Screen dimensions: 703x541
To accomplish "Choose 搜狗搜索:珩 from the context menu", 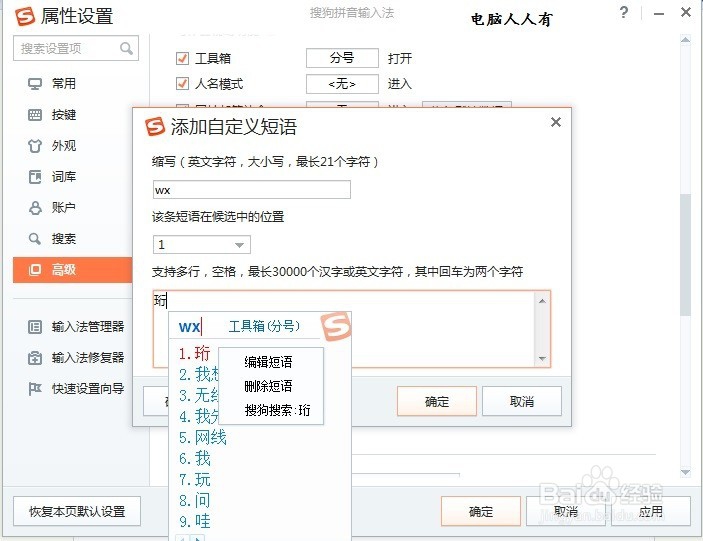I will tap(277, 410).
